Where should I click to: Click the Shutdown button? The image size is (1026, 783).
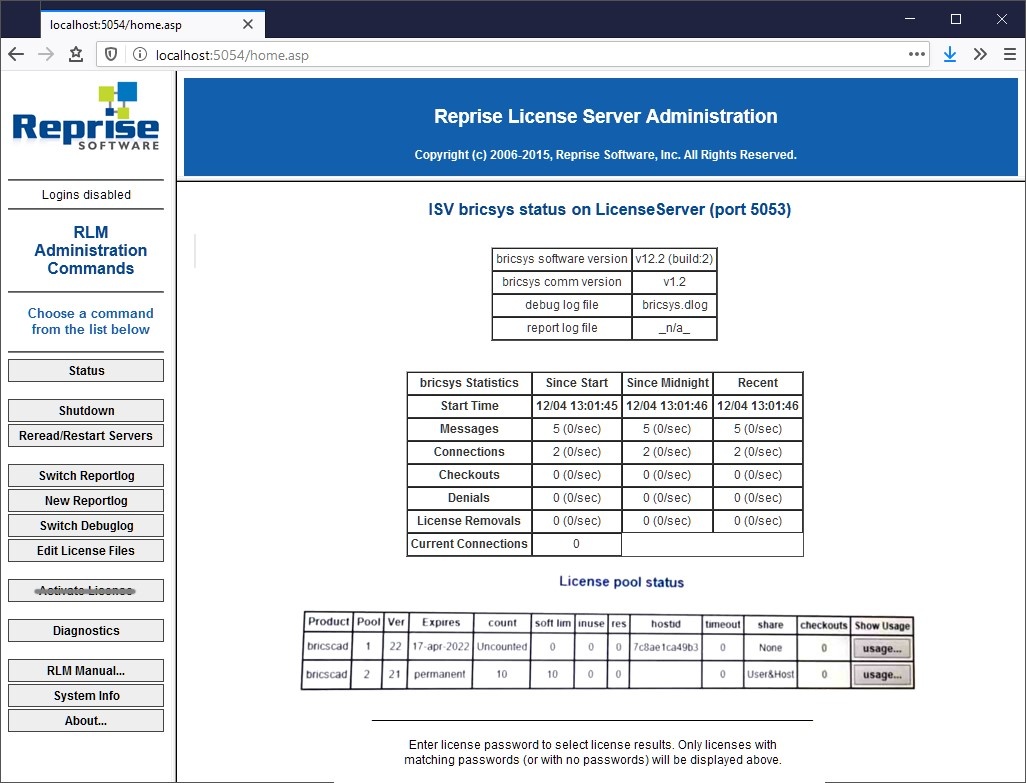pos(86,410)
